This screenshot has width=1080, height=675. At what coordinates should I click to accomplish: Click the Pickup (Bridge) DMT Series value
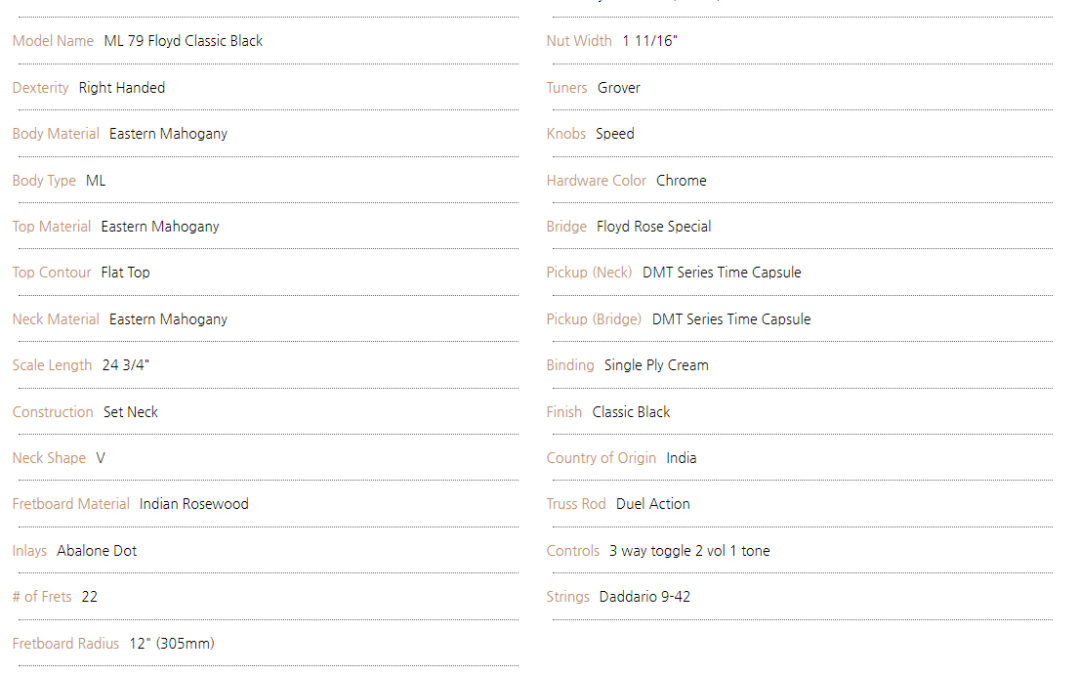[x=731, y=319]
